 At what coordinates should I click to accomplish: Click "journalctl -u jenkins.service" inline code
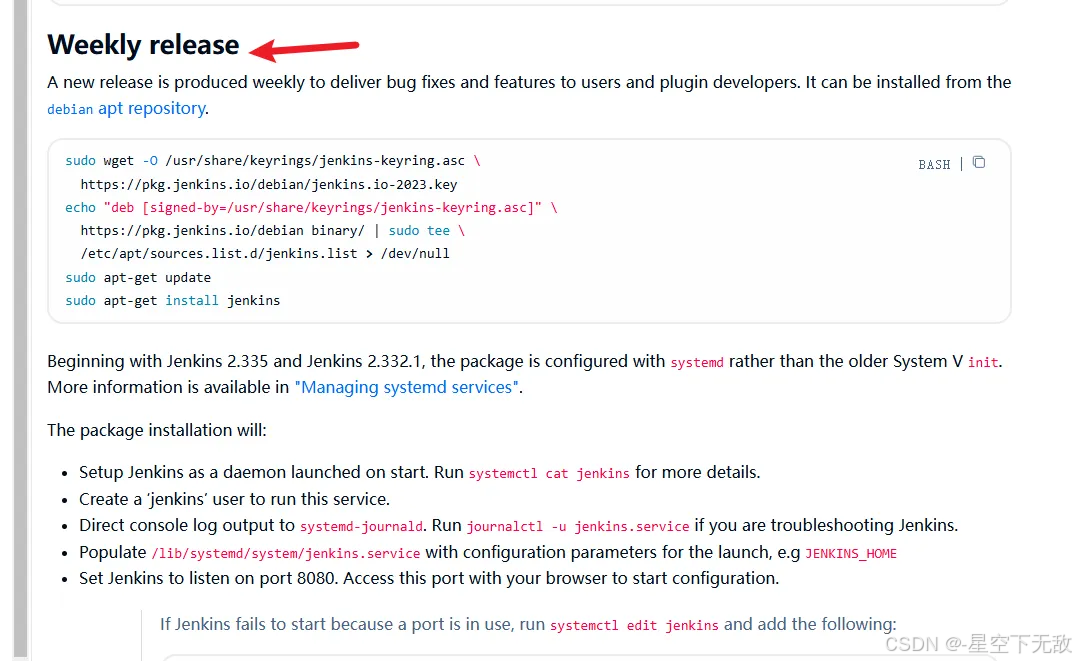click(578, 526)
